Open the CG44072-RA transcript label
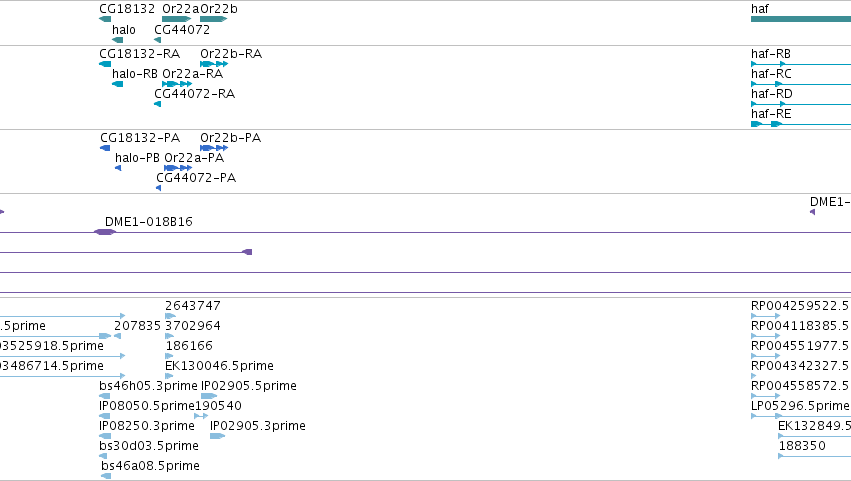851x481 pixels. [x=194, y=94]
